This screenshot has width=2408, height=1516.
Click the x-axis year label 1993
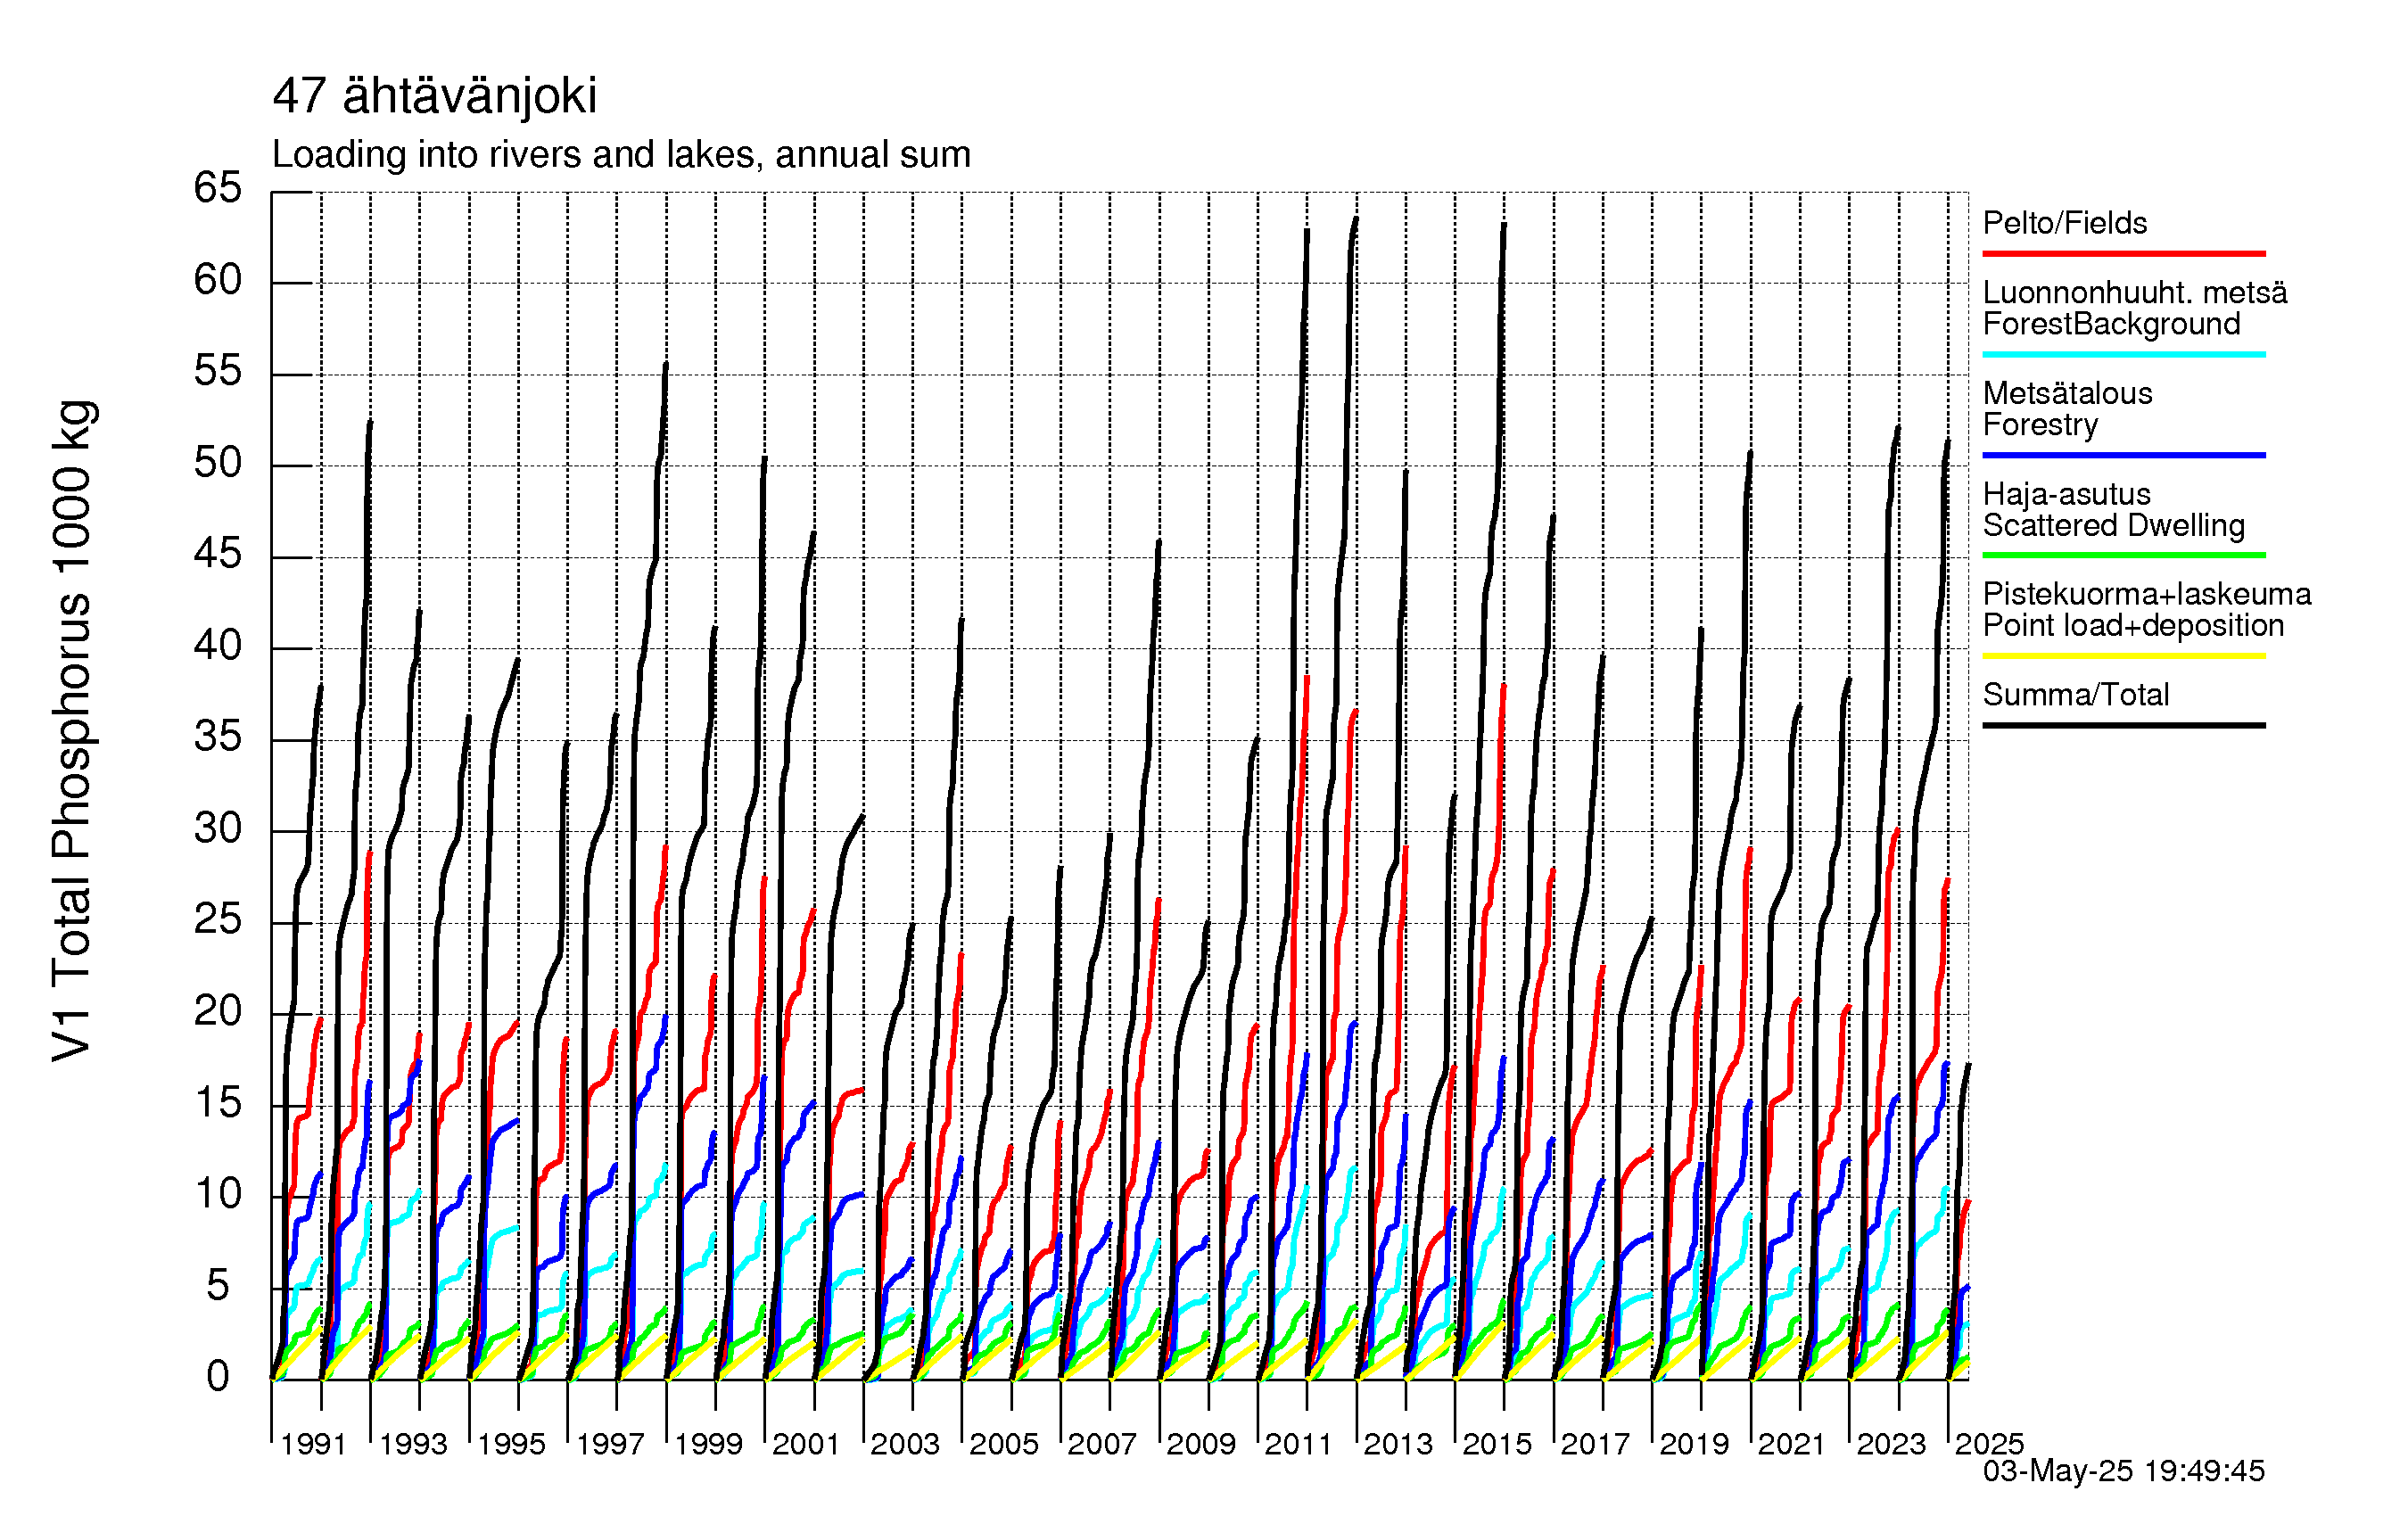coord(413,1444)
